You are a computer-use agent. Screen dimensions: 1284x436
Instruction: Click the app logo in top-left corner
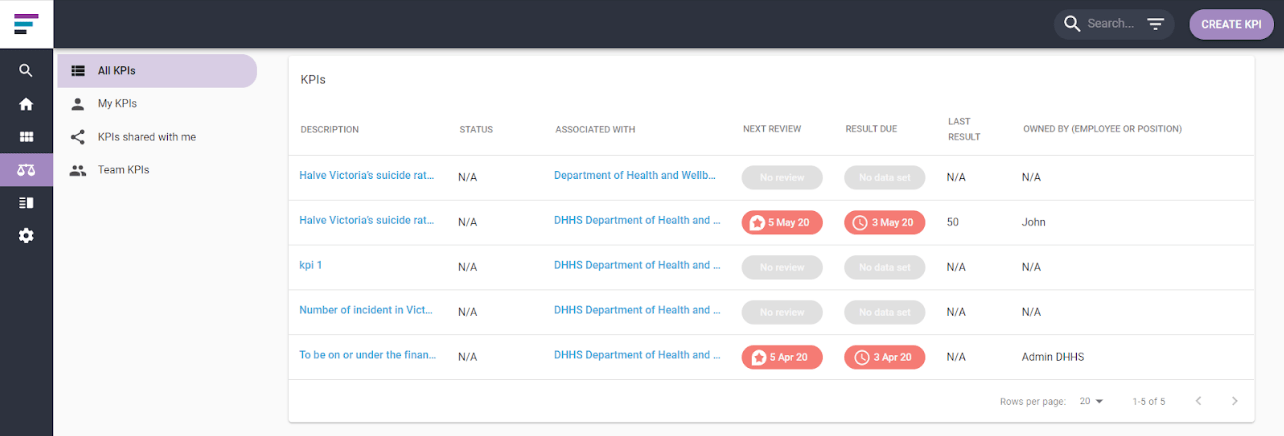coord(26,23)
